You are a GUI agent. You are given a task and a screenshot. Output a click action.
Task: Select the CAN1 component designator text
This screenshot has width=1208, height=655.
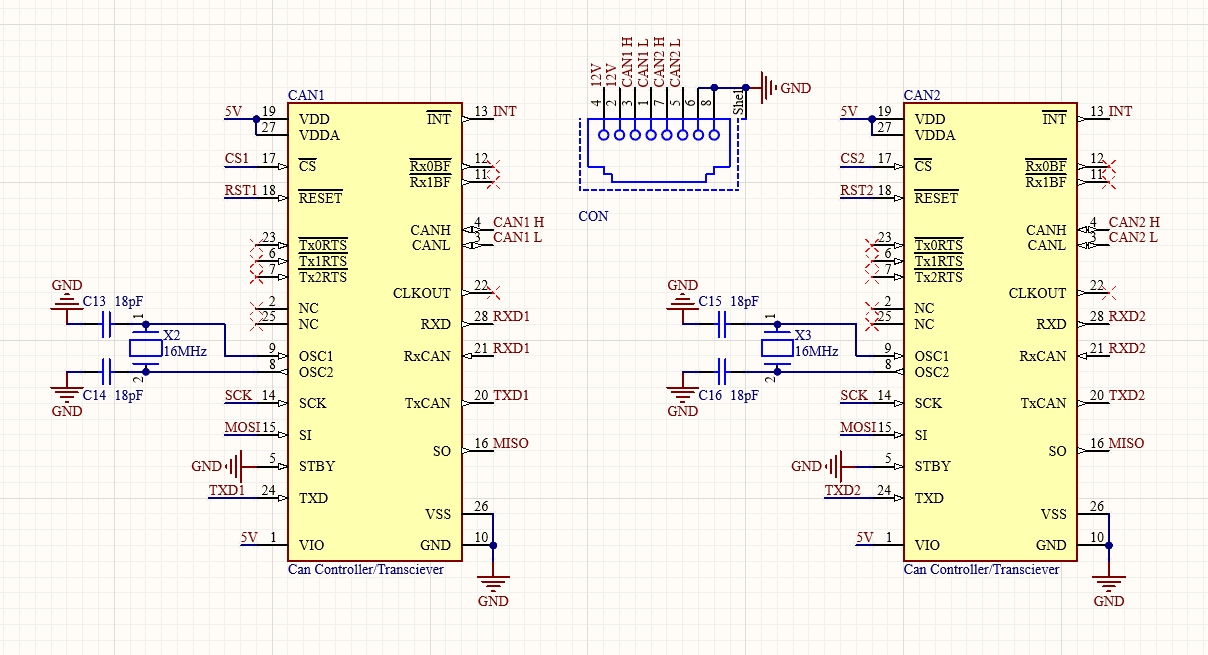point(306,95)
